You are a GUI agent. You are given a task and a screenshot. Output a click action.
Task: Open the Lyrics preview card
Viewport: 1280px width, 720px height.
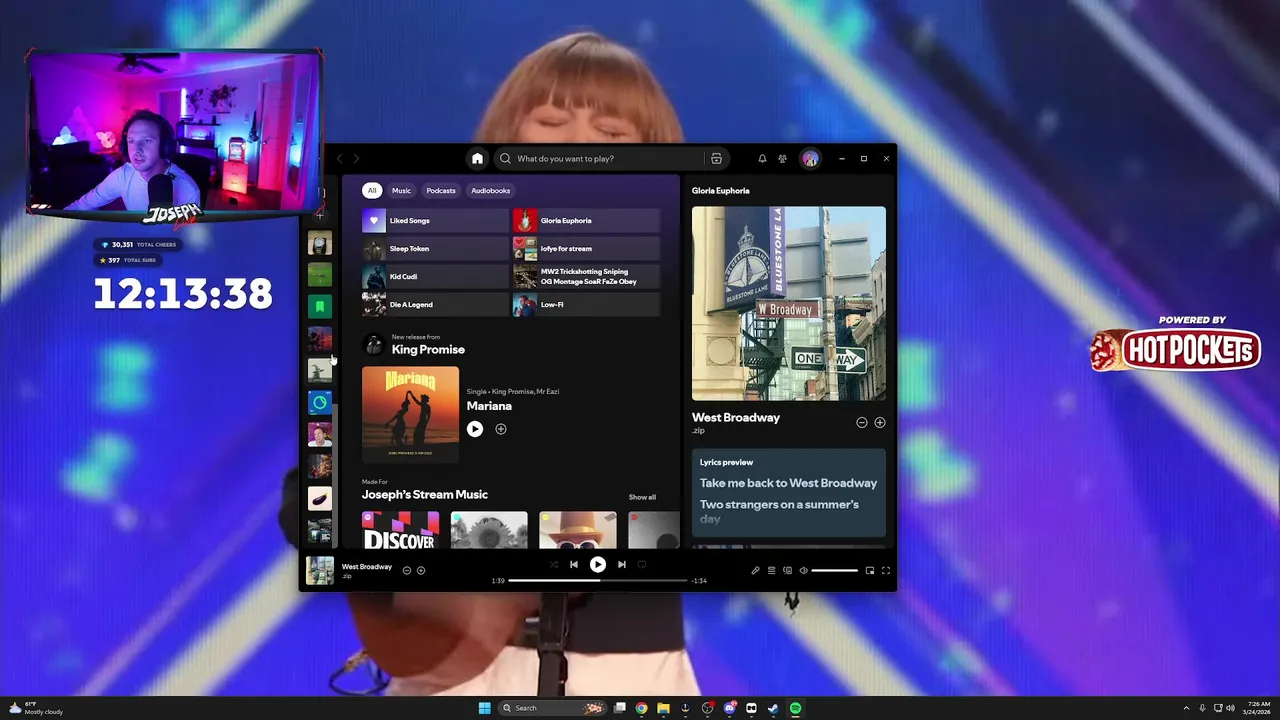point(789,493)
